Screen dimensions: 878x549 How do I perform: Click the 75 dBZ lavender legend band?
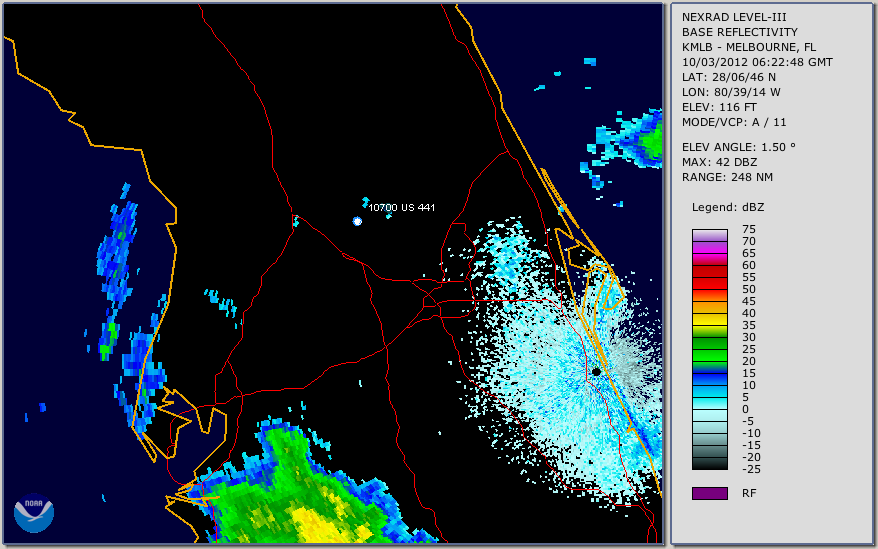pos(709,235)
